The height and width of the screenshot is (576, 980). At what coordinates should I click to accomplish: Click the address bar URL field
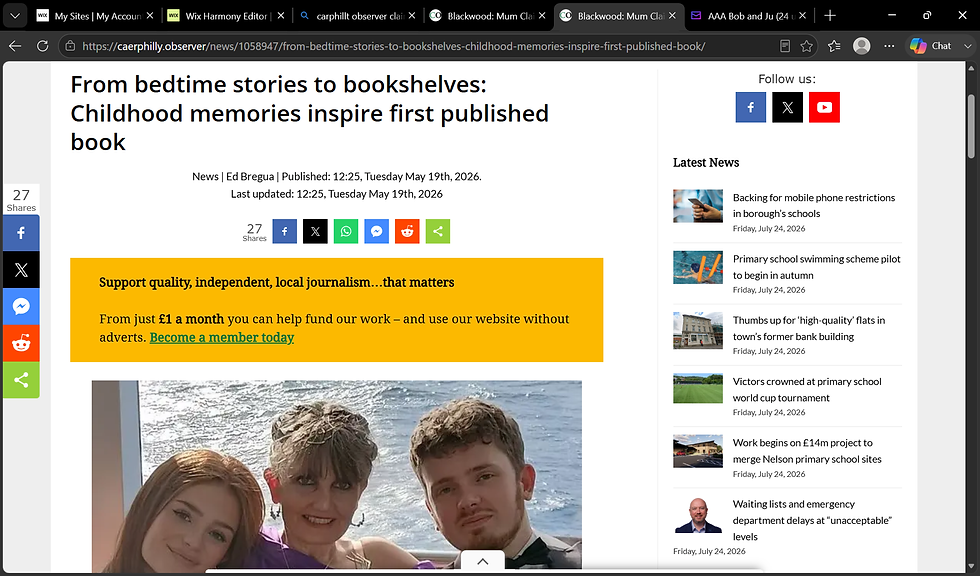point(394,46)
